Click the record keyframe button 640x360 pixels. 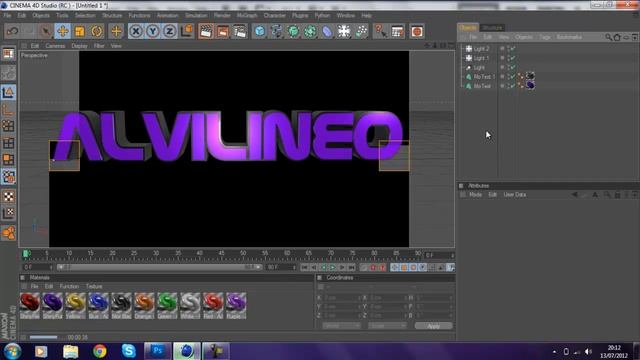click(373, 267)
